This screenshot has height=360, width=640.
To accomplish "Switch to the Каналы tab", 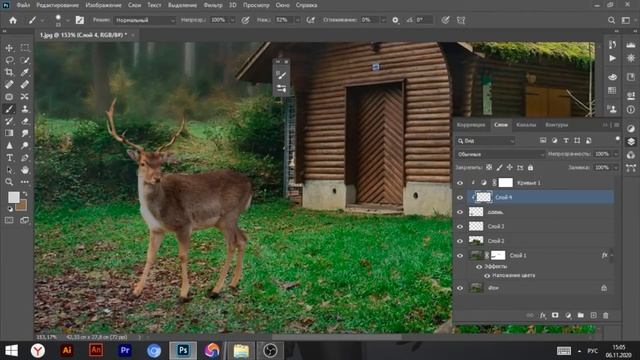I will click(x=526, y=125).
